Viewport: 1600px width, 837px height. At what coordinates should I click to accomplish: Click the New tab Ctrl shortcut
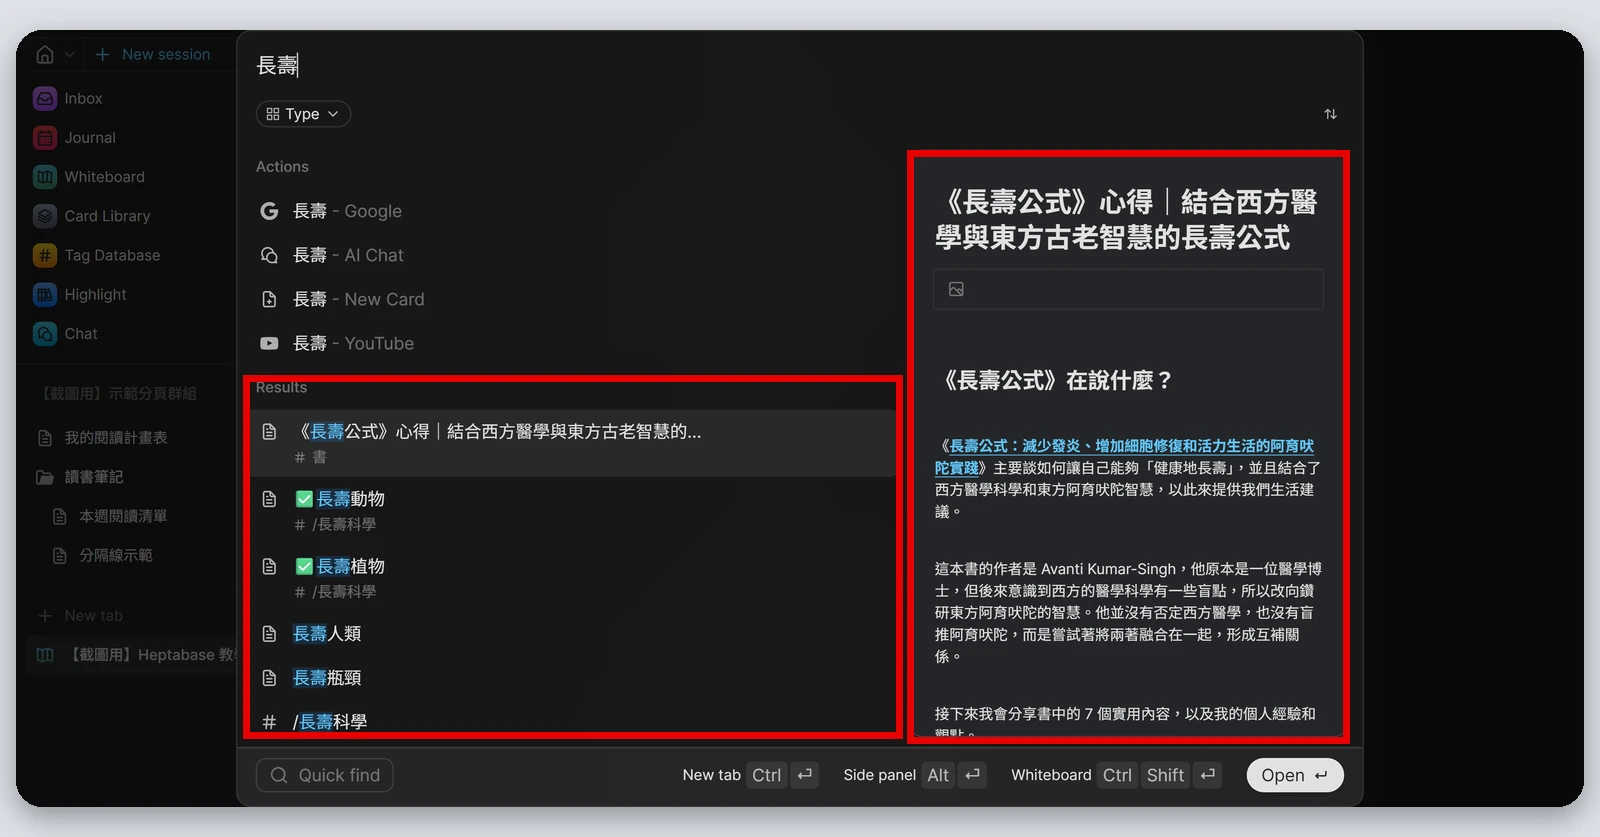click(749, 775)
